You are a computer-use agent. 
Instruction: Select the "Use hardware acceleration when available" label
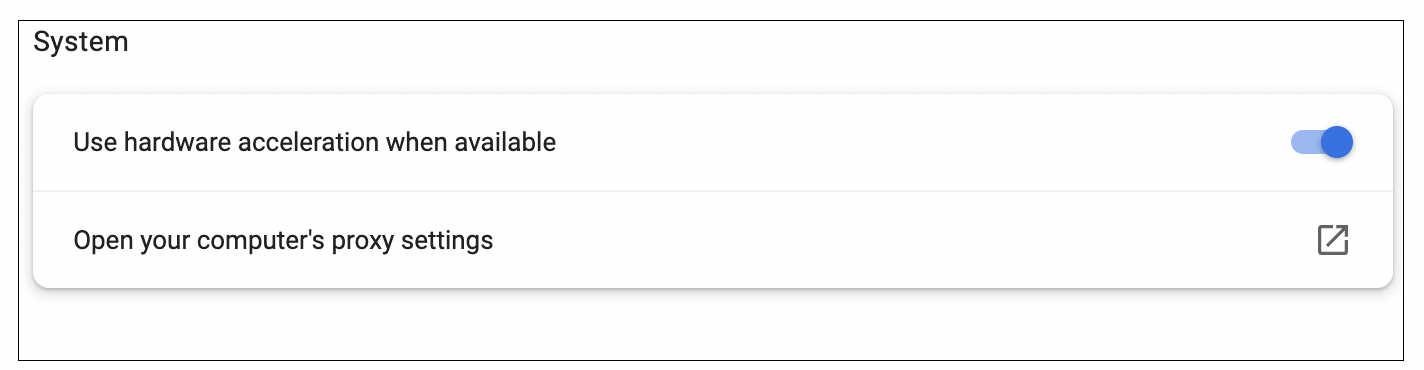coord(314,142)
